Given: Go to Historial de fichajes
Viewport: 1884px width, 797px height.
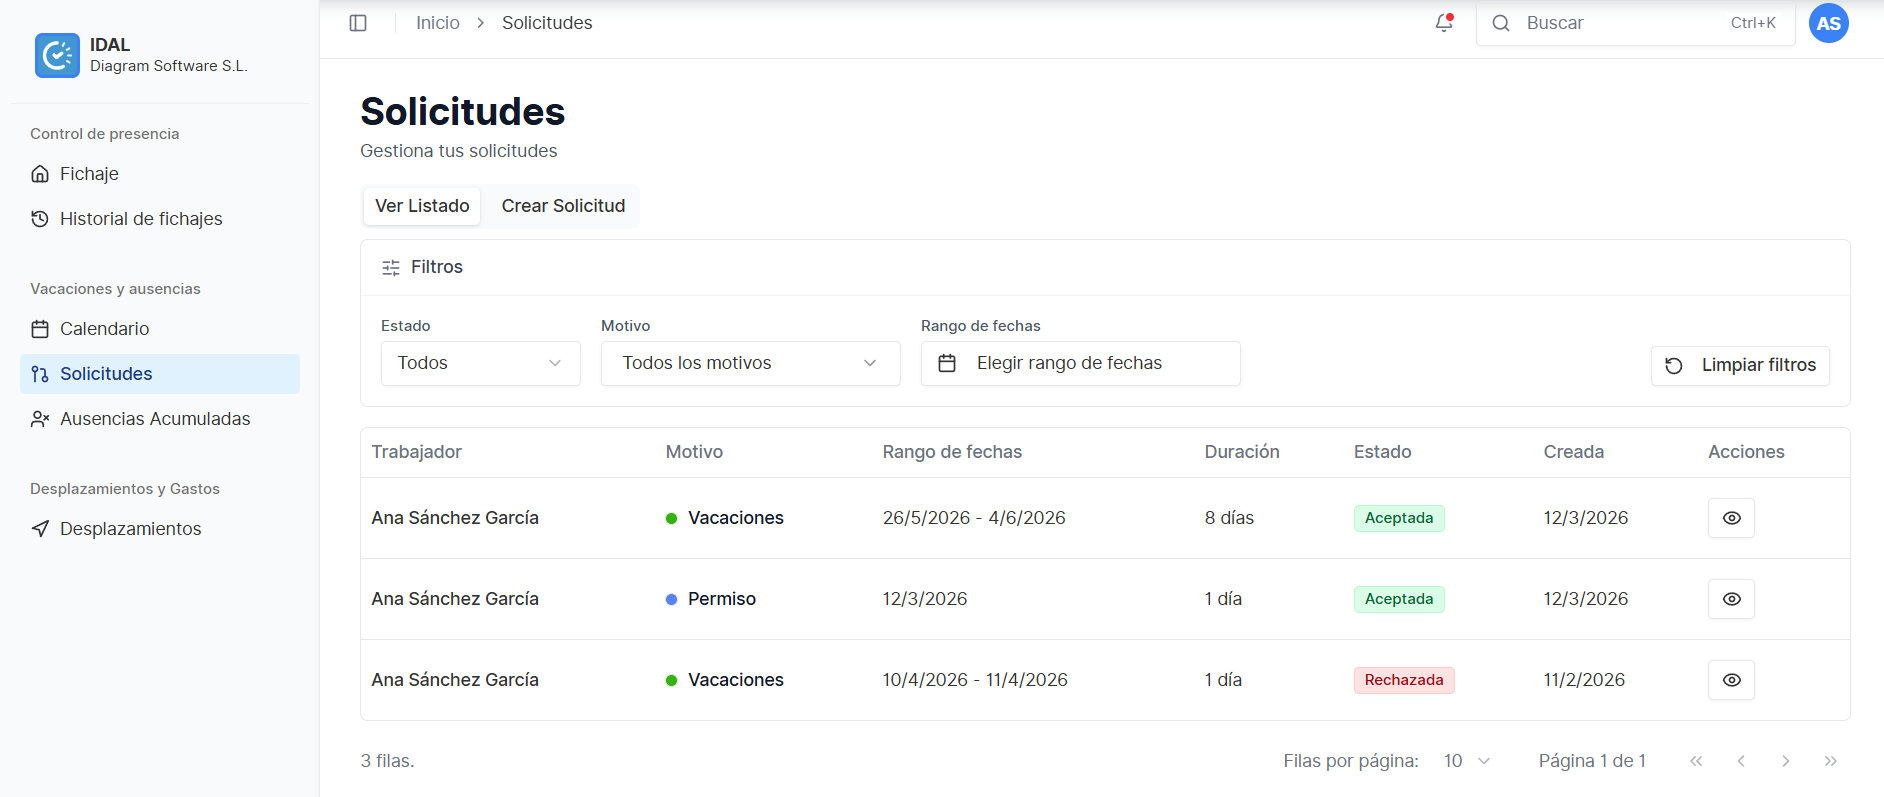Looking at the screenshot, I should [140, 219].
